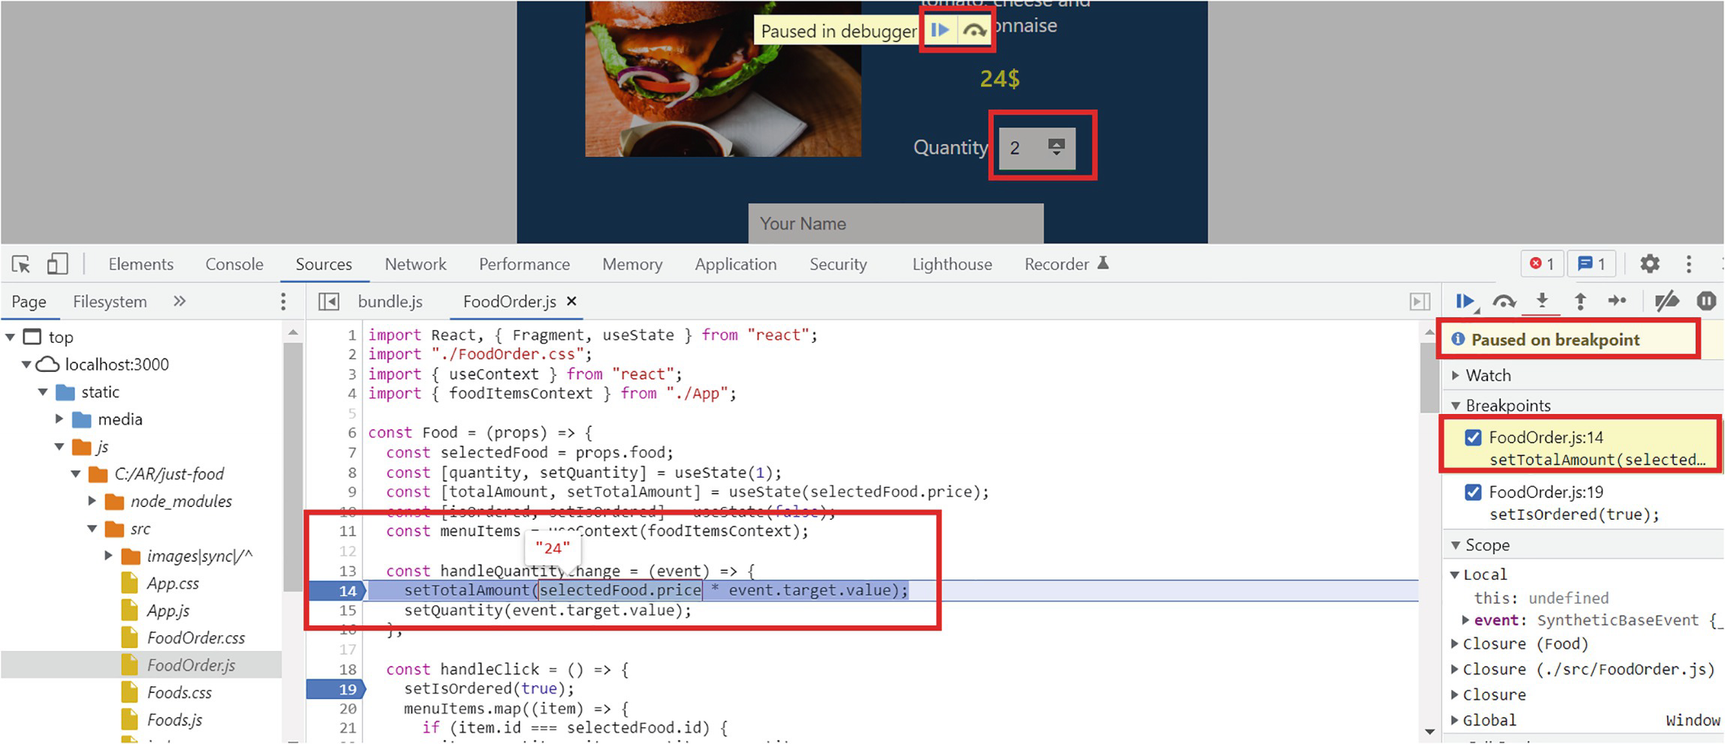The image size is (1725, 744).
Task: Toggle breakpoint on line 15 gutter
Action: (347, 610)
